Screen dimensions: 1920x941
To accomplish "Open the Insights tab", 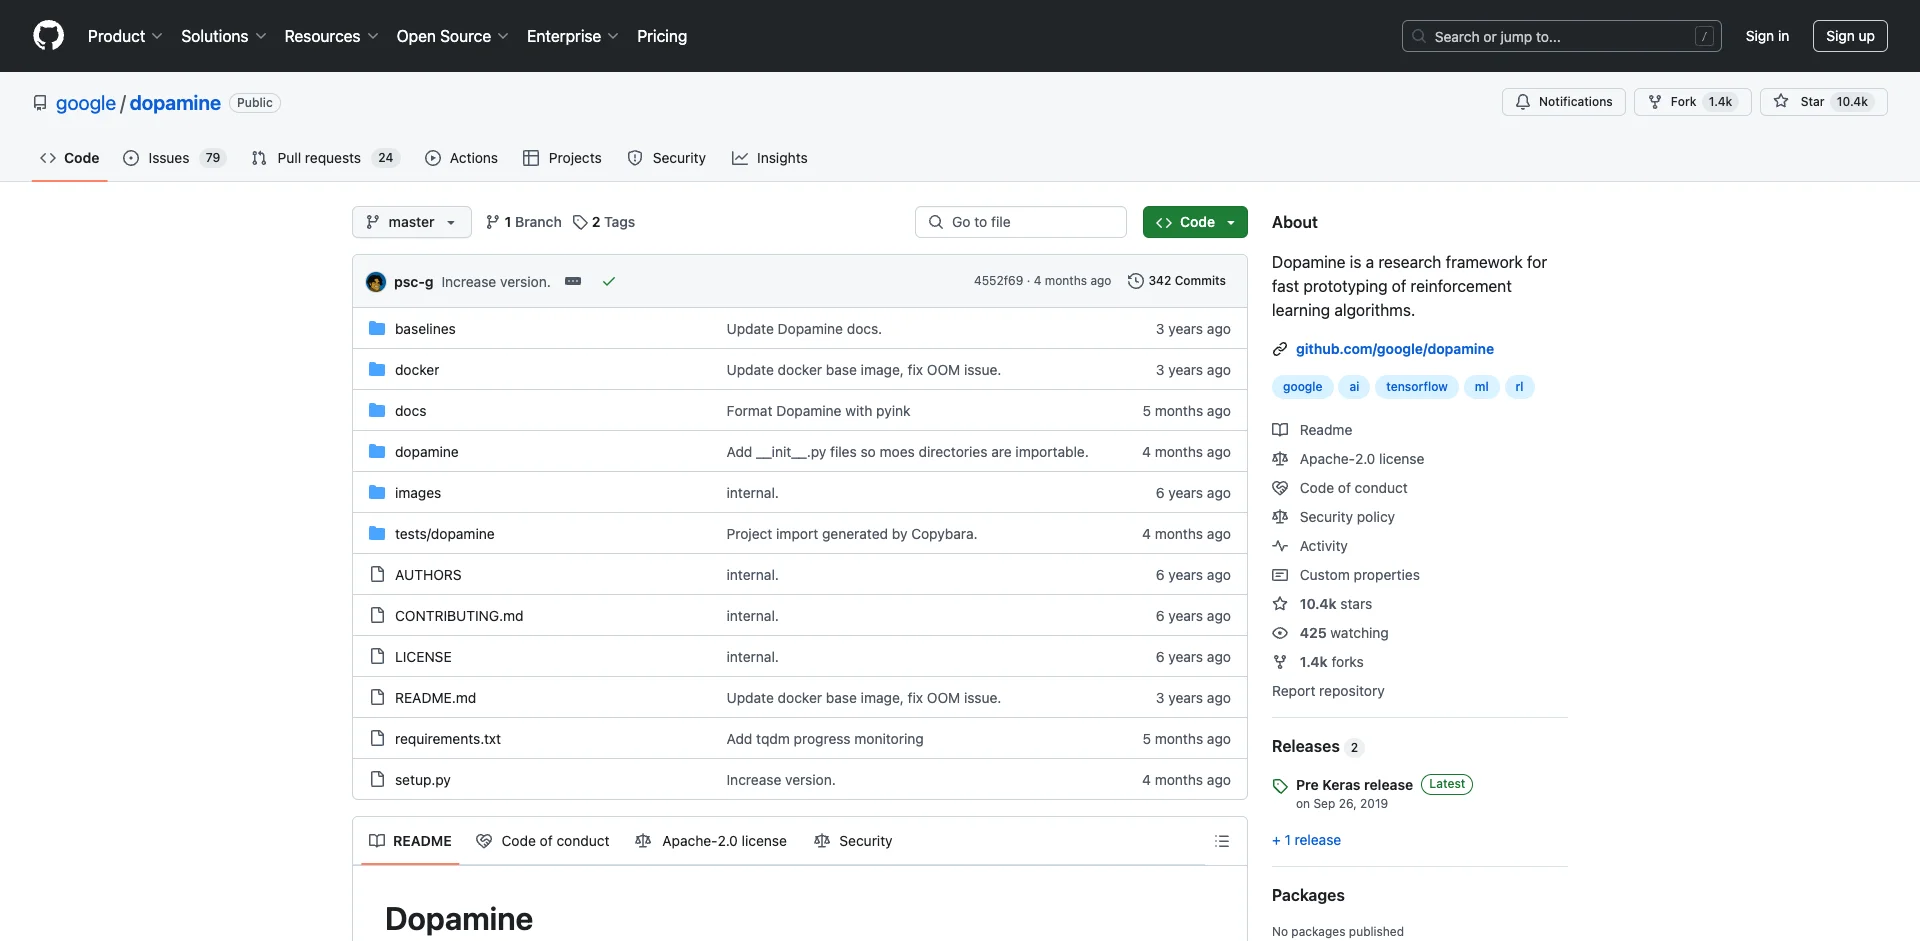I will coord(769,158).
